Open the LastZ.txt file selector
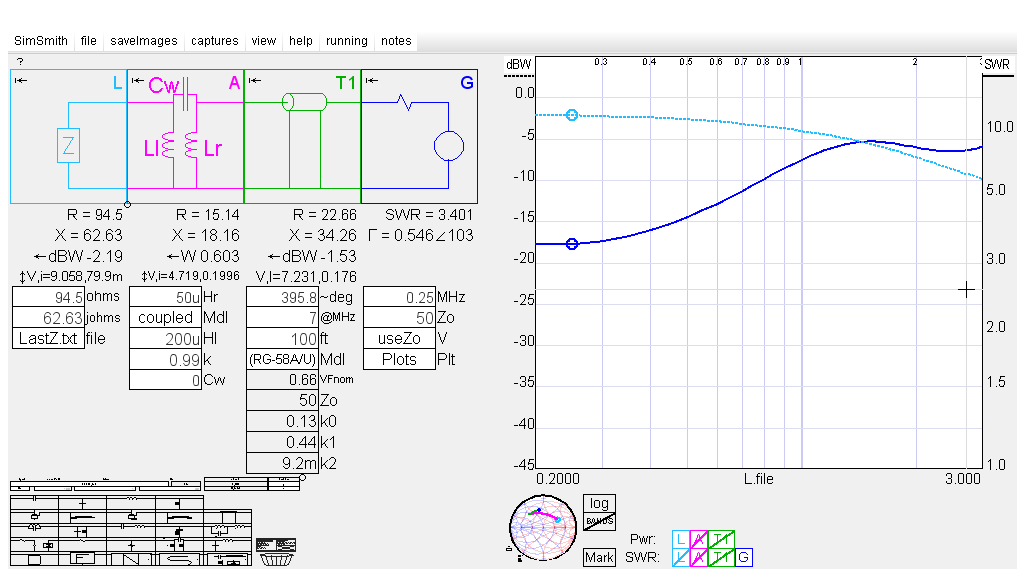 [48, 338]
